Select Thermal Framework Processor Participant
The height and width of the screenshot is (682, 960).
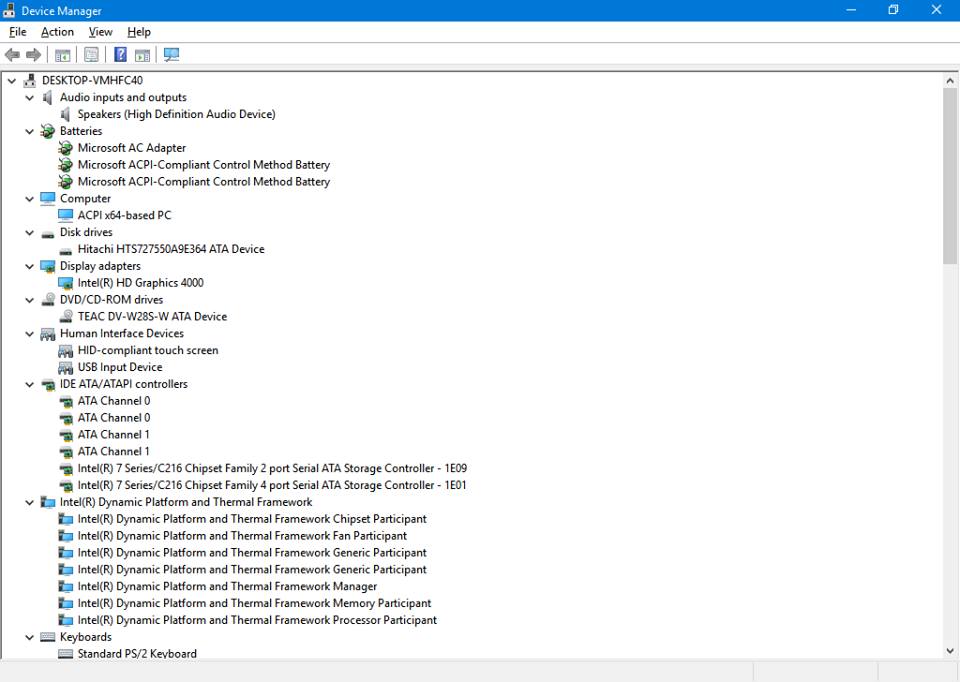(257, 620)
